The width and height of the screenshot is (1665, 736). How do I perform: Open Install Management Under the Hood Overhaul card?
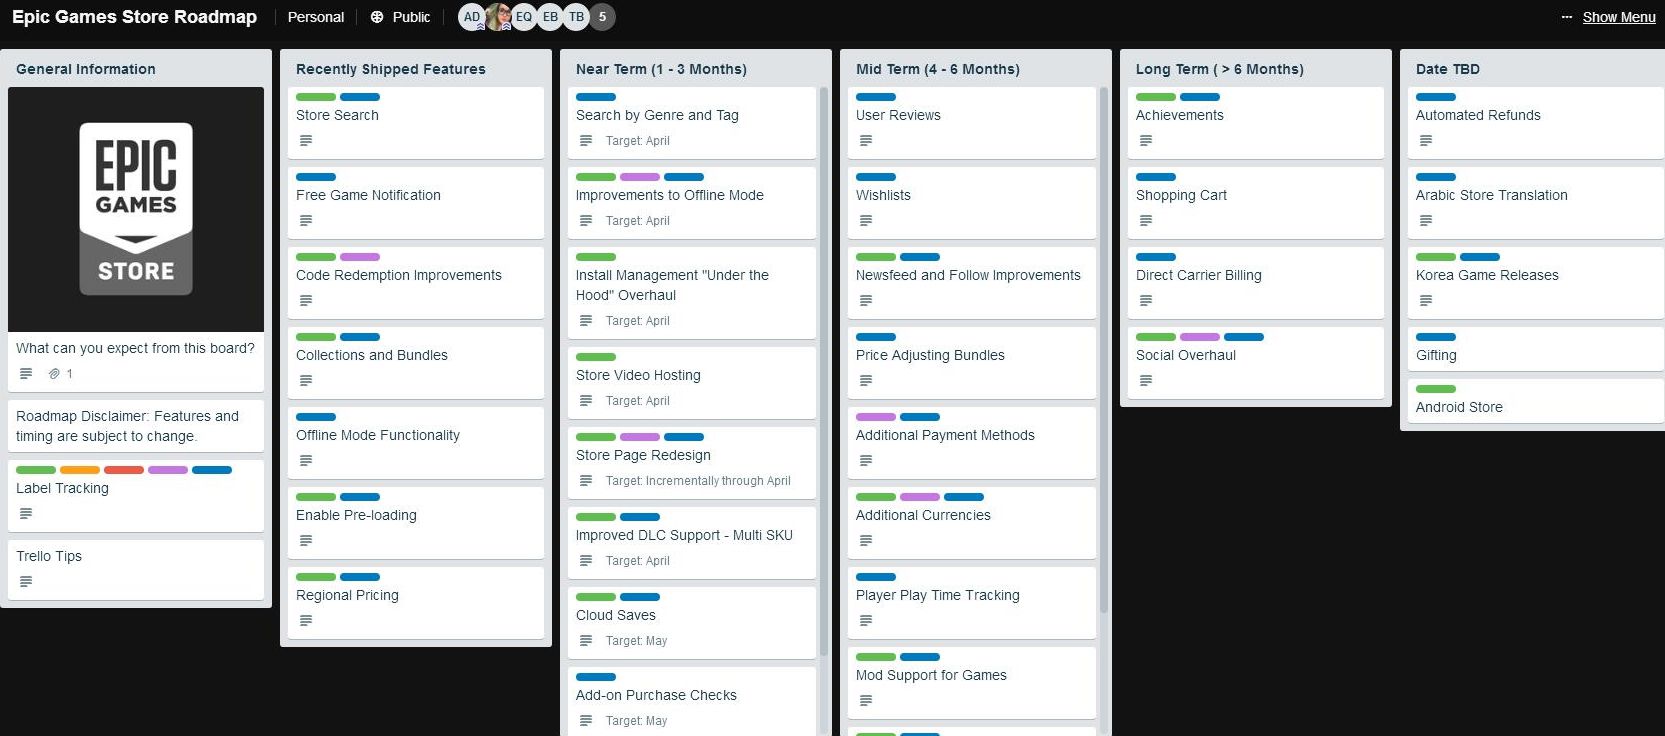click(692, 293)
